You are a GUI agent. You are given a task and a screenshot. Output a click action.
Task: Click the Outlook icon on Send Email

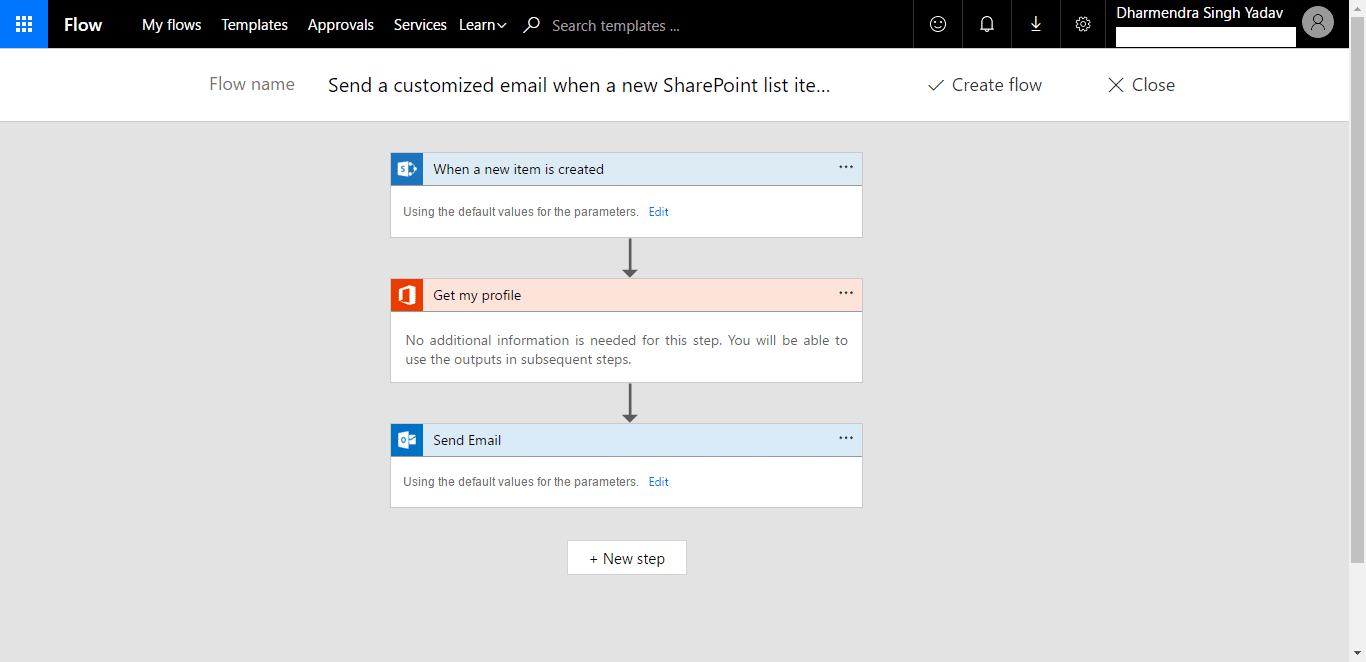407,440
